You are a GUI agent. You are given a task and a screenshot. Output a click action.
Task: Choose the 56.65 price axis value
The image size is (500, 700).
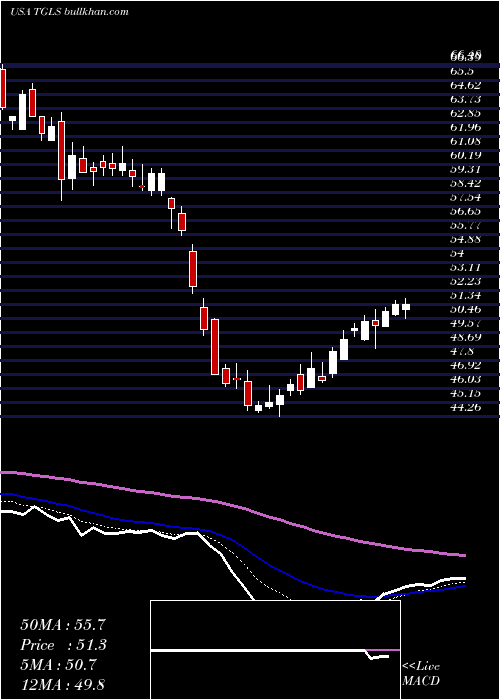point(466,211)
